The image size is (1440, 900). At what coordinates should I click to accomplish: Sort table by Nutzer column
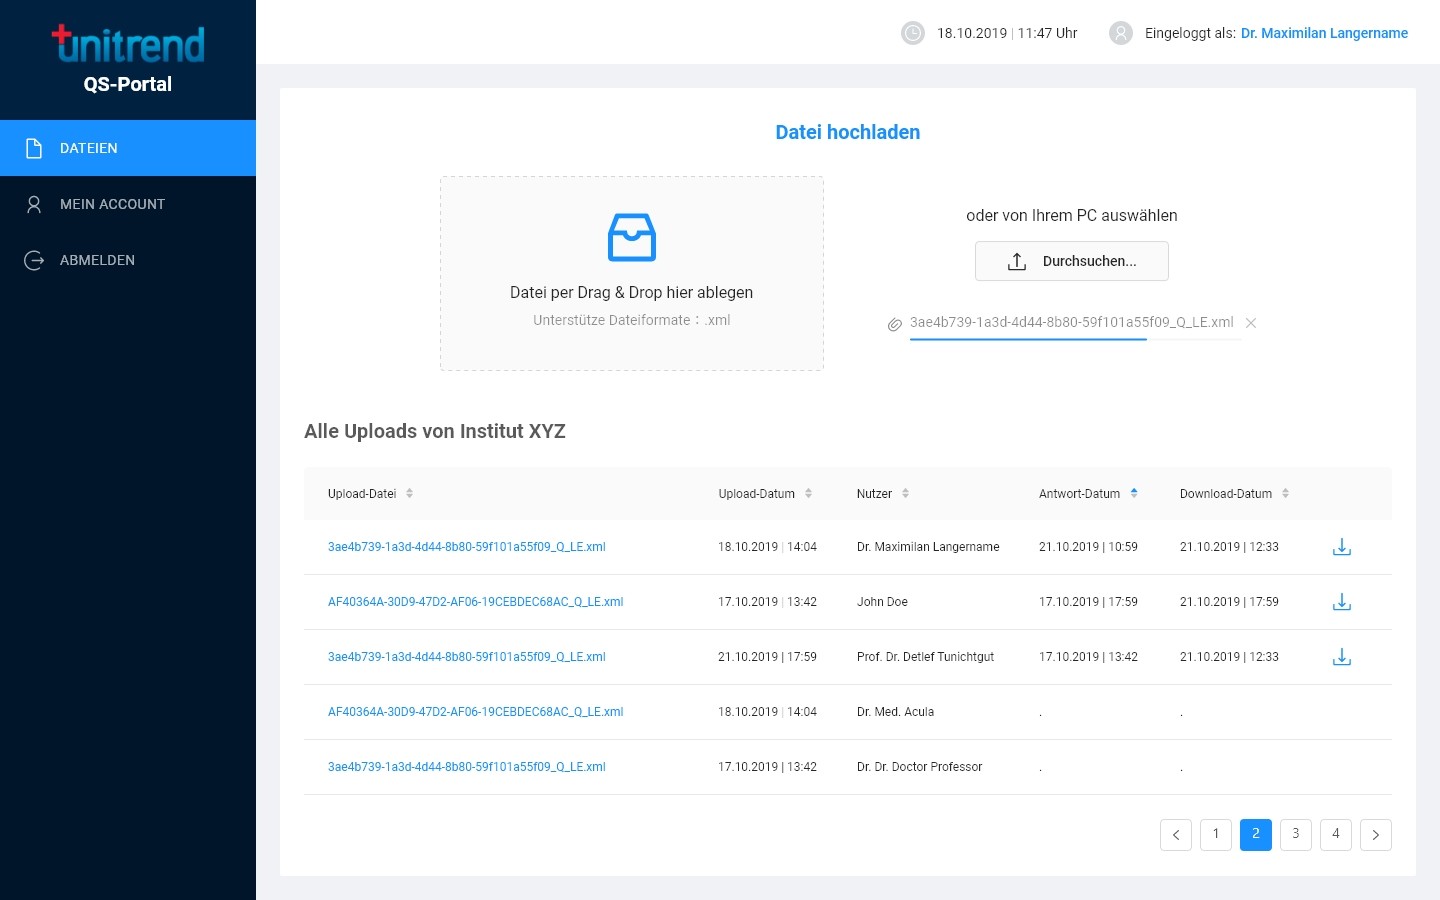pyautogui.click(x=905, y=494)
